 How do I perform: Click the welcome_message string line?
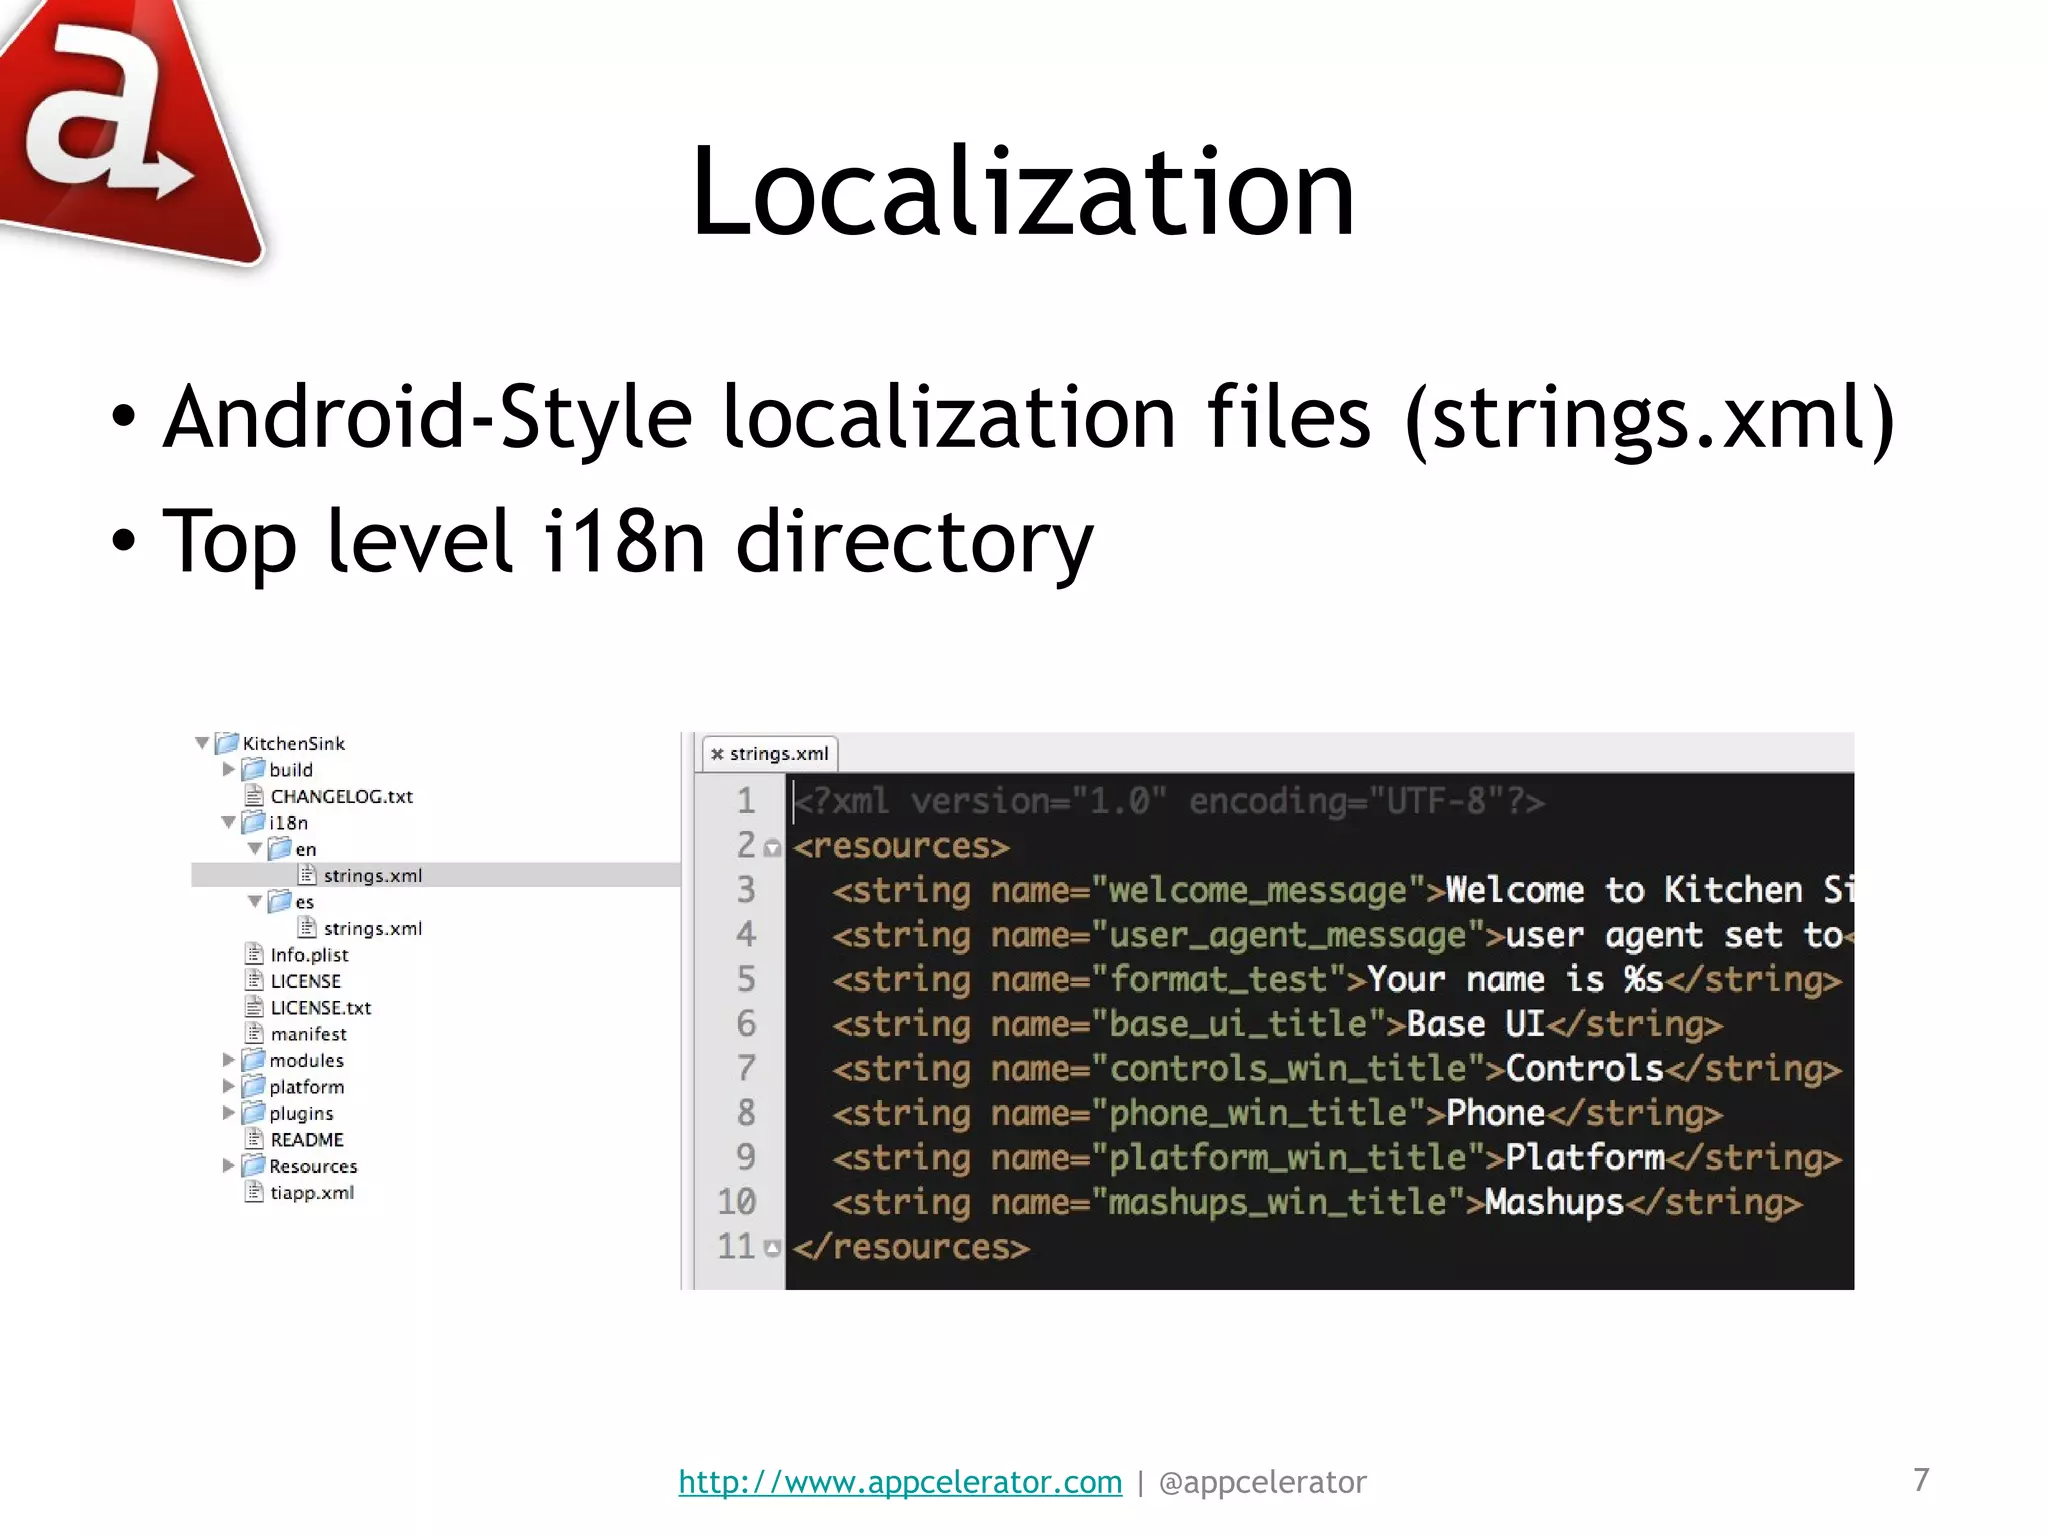(1343, 890)
